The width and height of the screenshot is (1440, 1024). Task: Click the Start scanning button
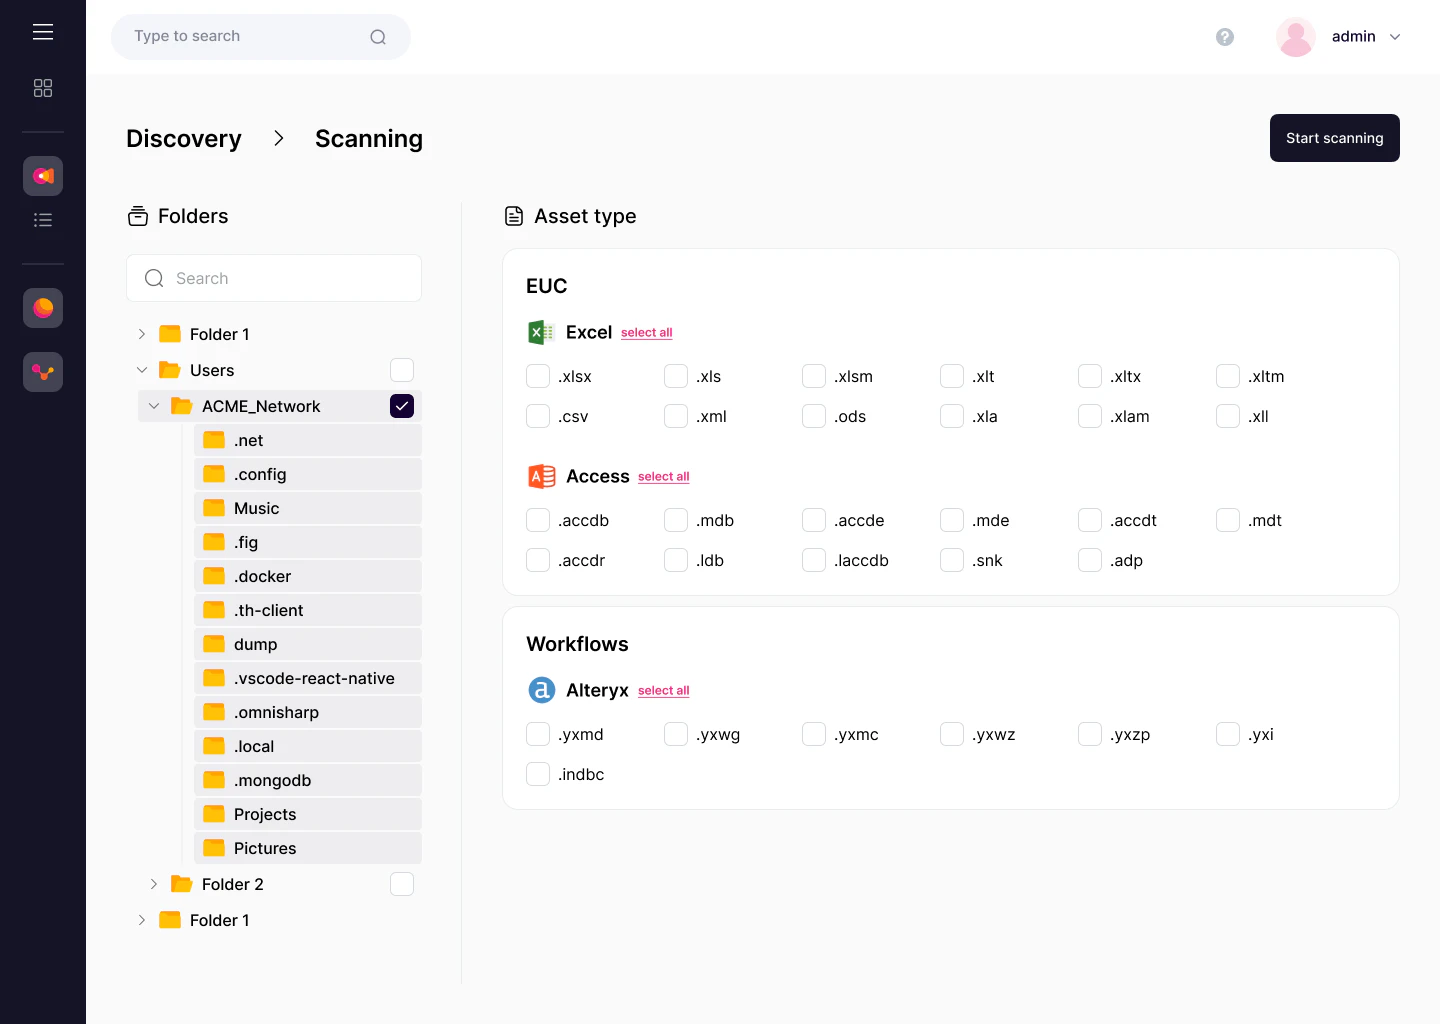pos(1334,138)
